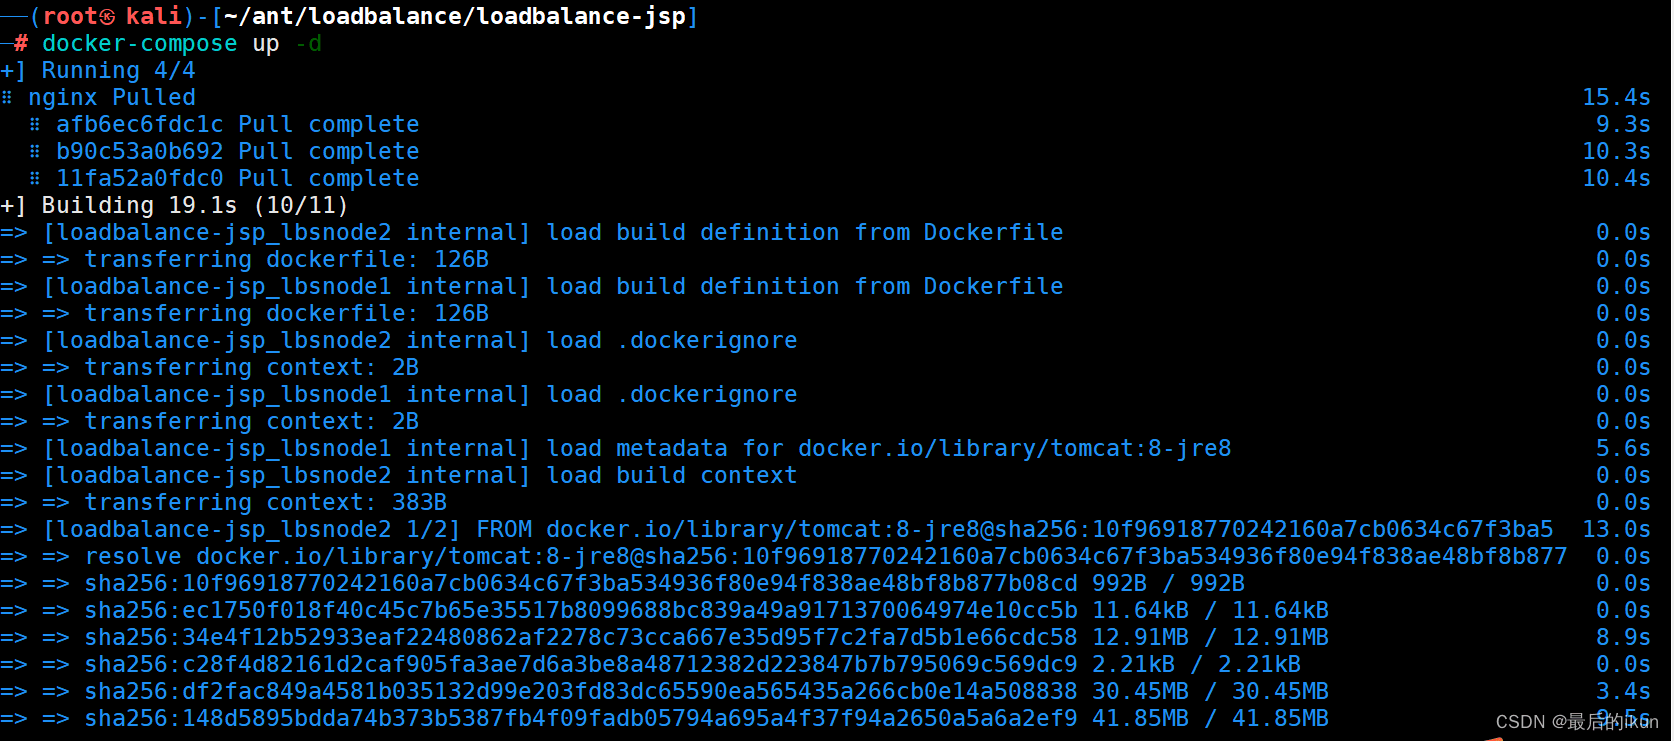Click lbsnode1 load metadata for tomcat:8-jre8 line

coord(637,448)
